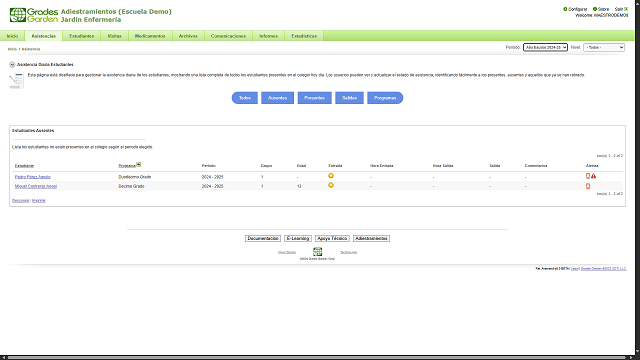Click the Salidas filter button

[x=349, y=98]
